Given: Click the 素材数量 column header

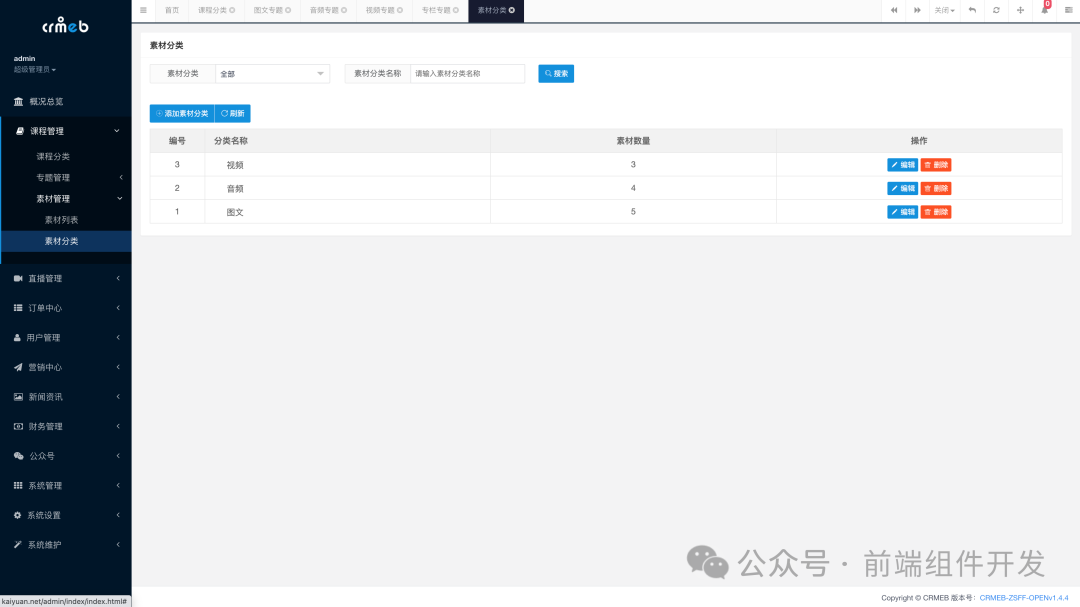Looking at the screenshot, I should [x=633, y=141].
